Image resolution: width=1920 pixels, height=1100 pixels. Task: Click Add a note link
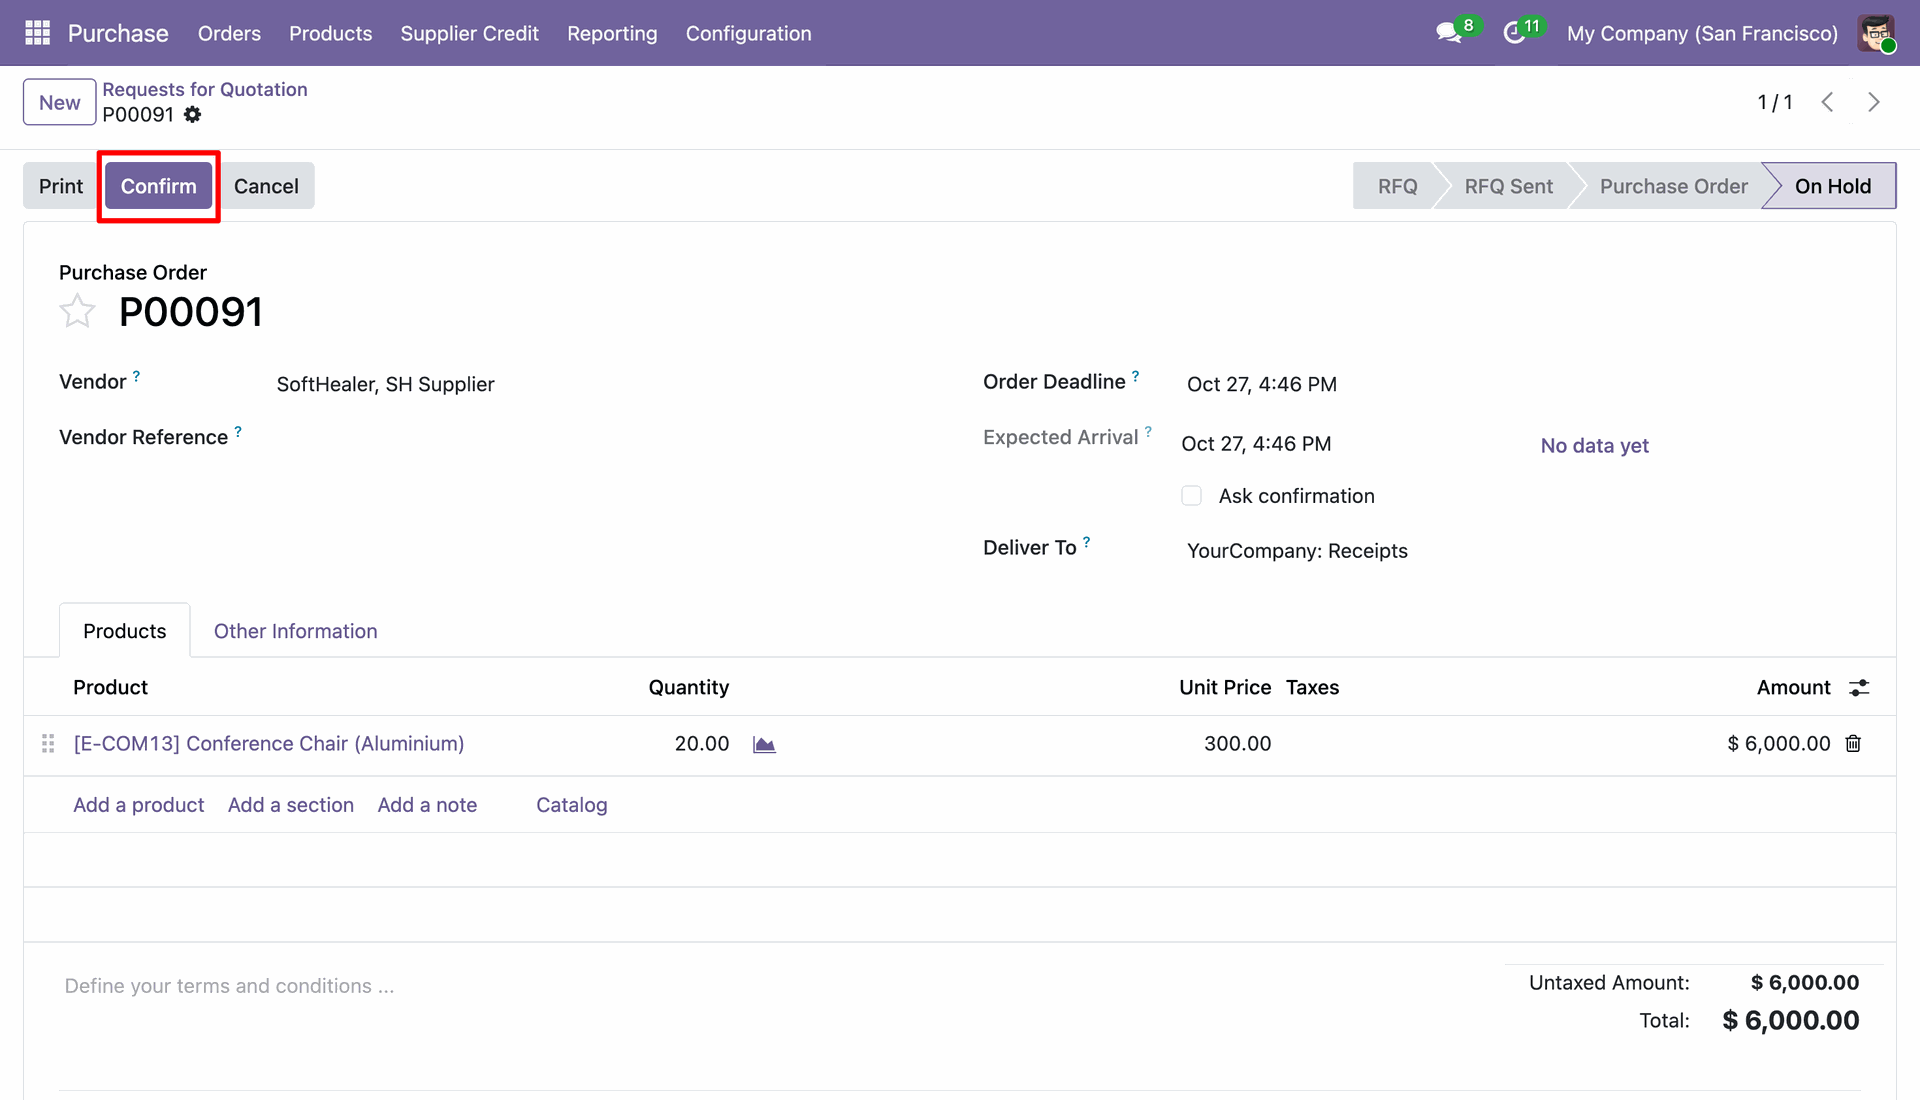(427, 805)
